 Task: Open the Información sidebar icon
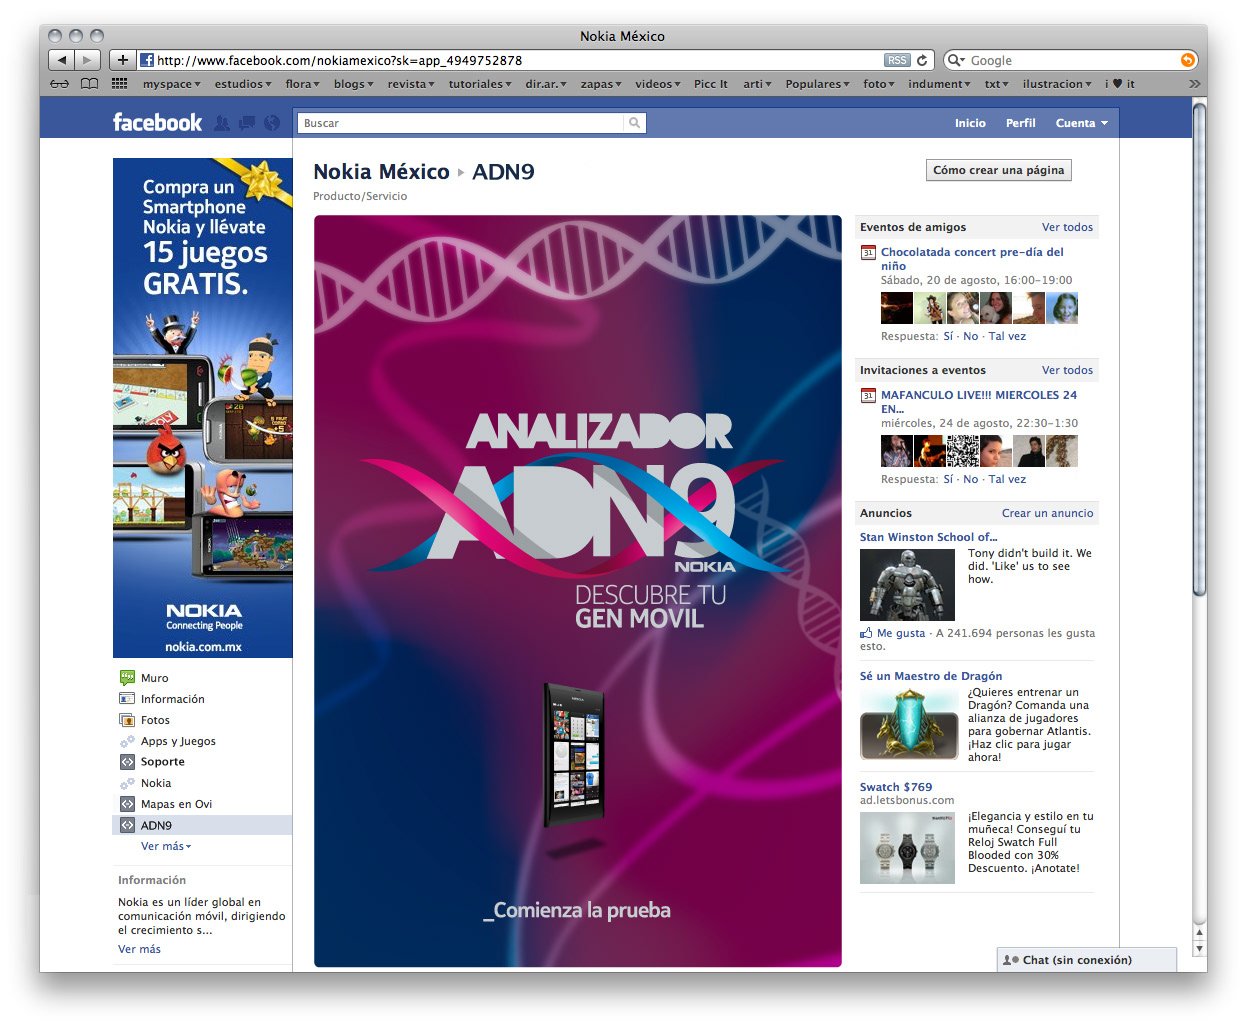point(127,698)
